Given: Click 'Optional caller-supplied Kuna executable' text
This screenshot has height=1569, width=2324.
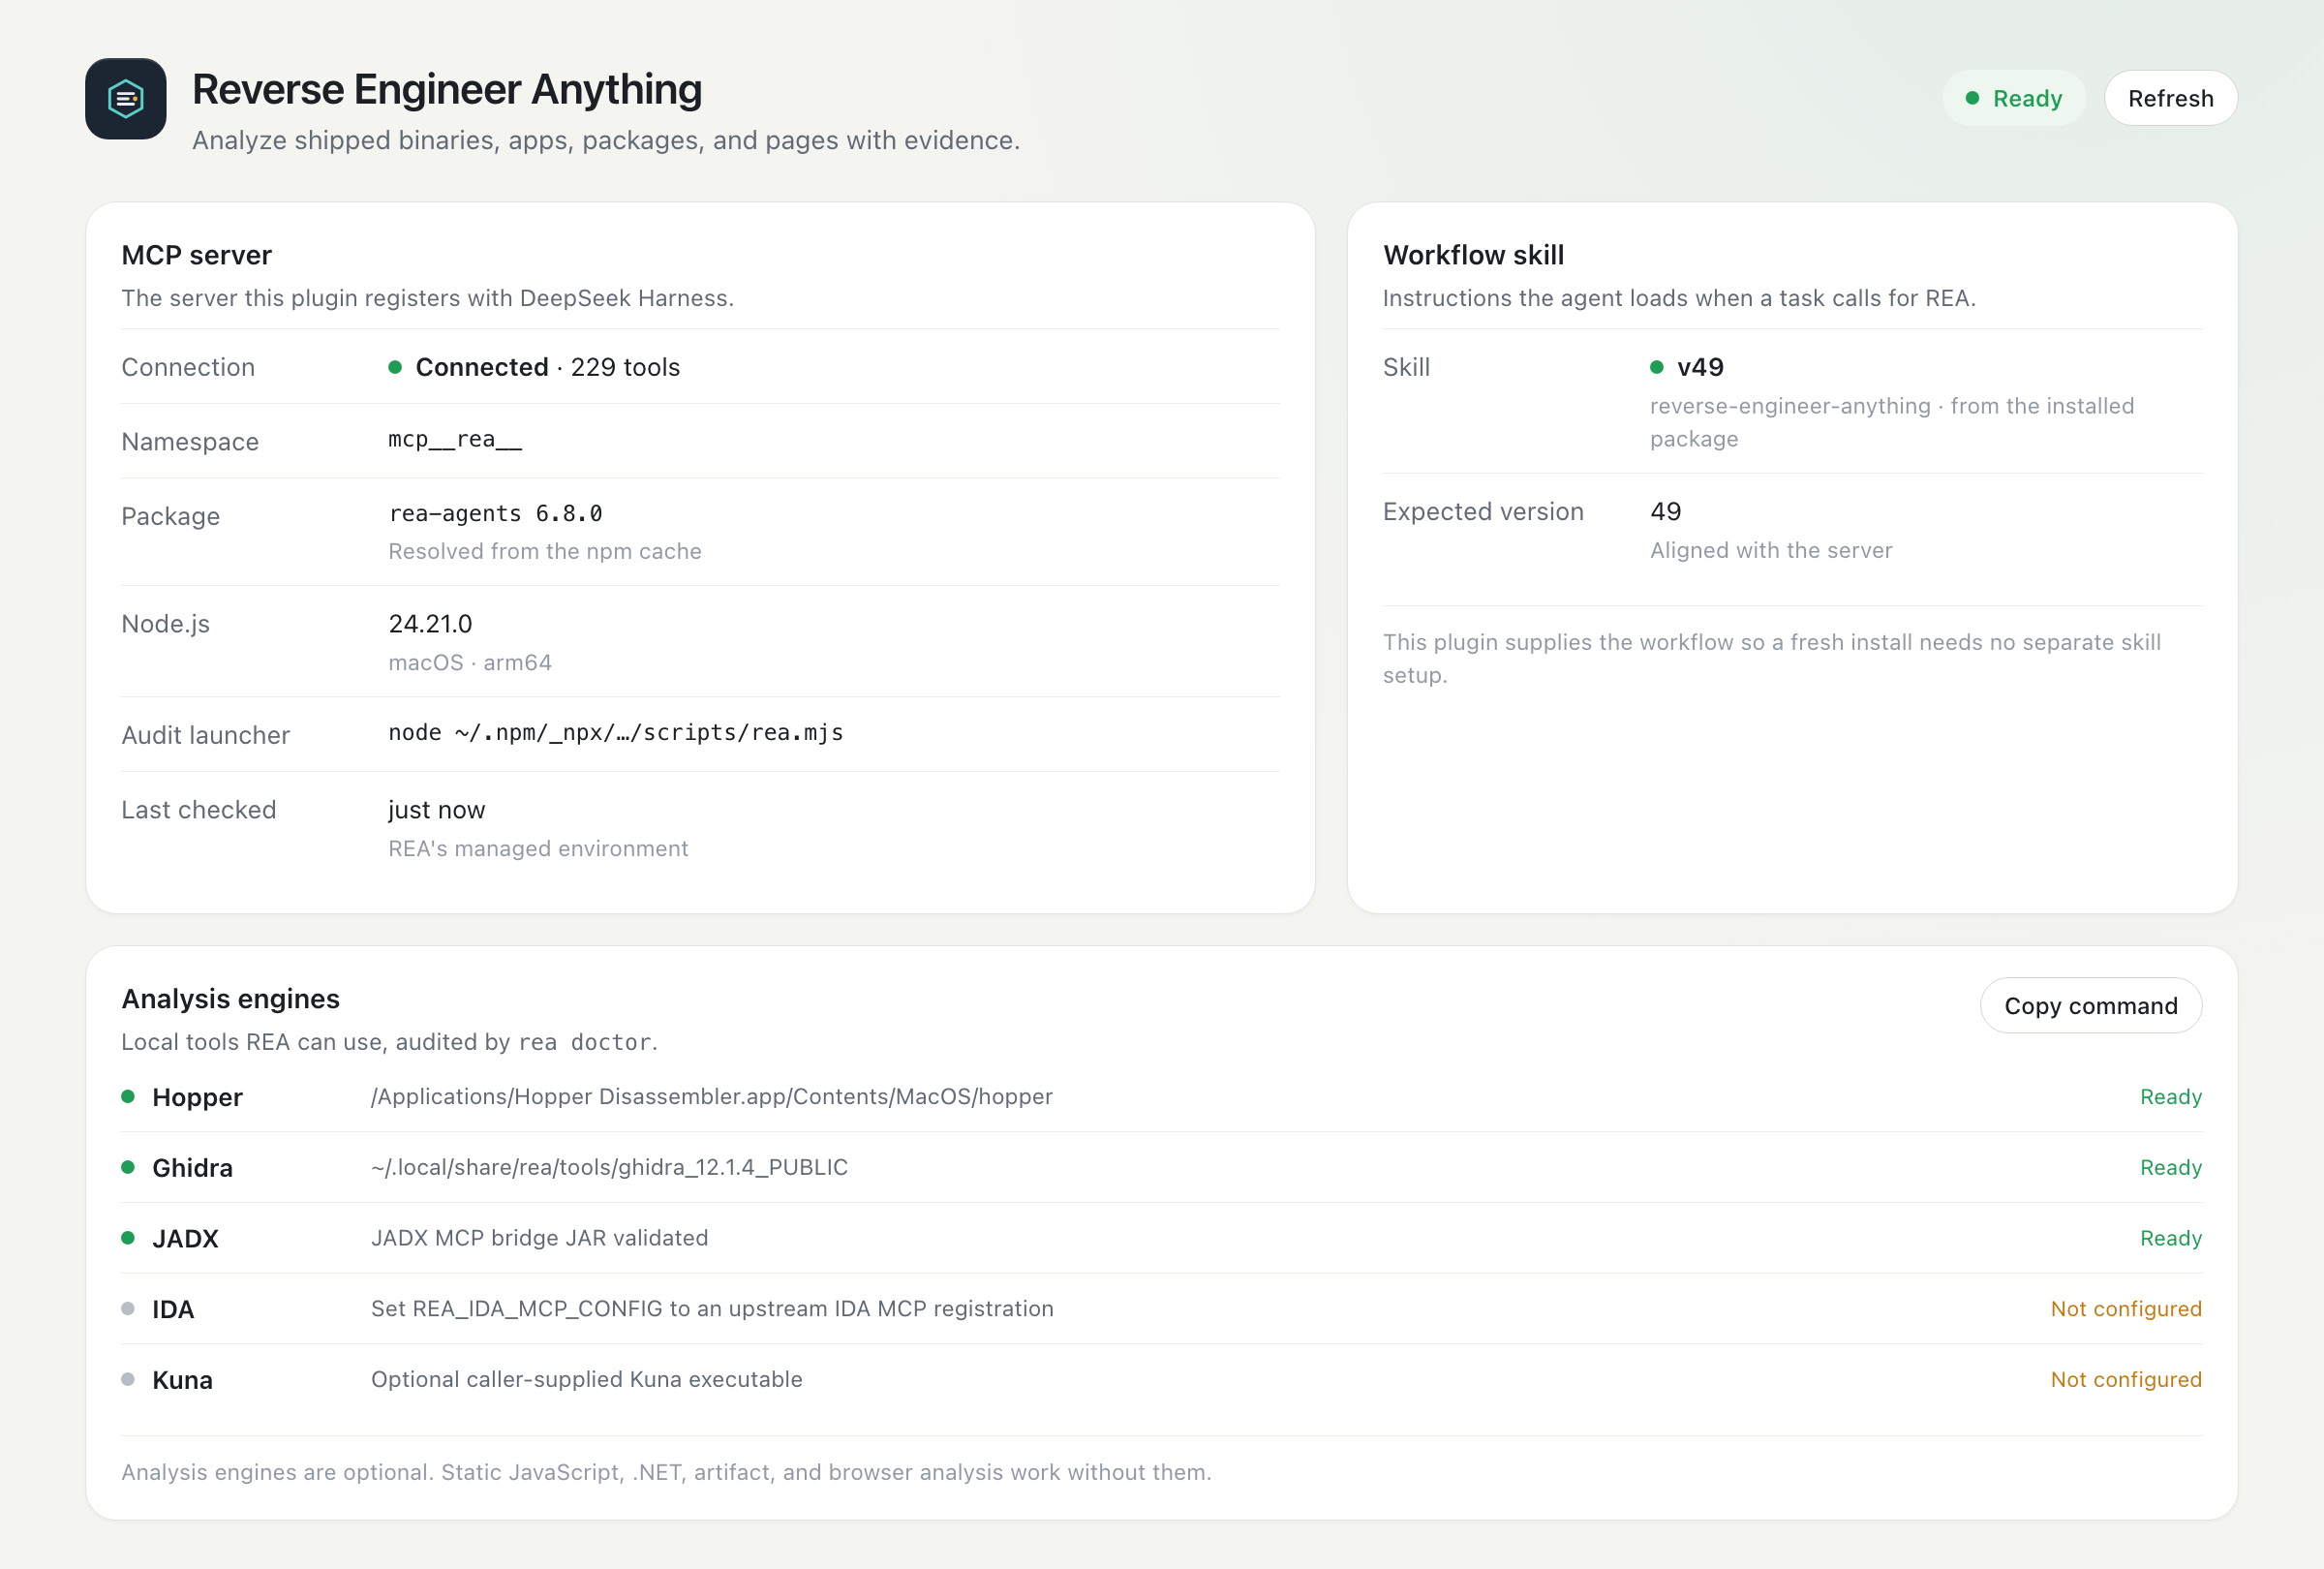Looking at the screenshot, I should (x=586, y=1379).
